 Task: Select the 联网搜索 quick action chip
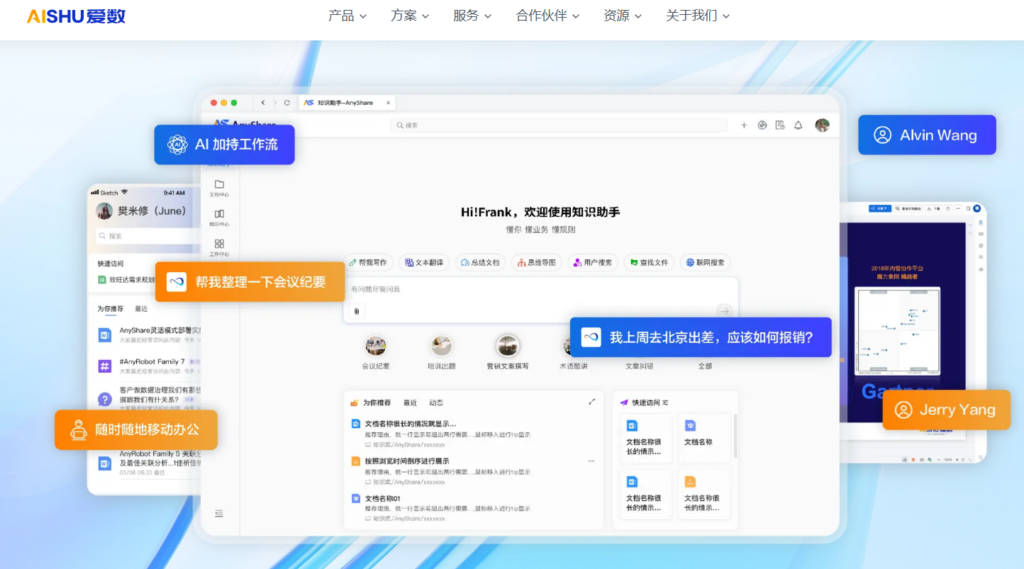pos(705,263)
